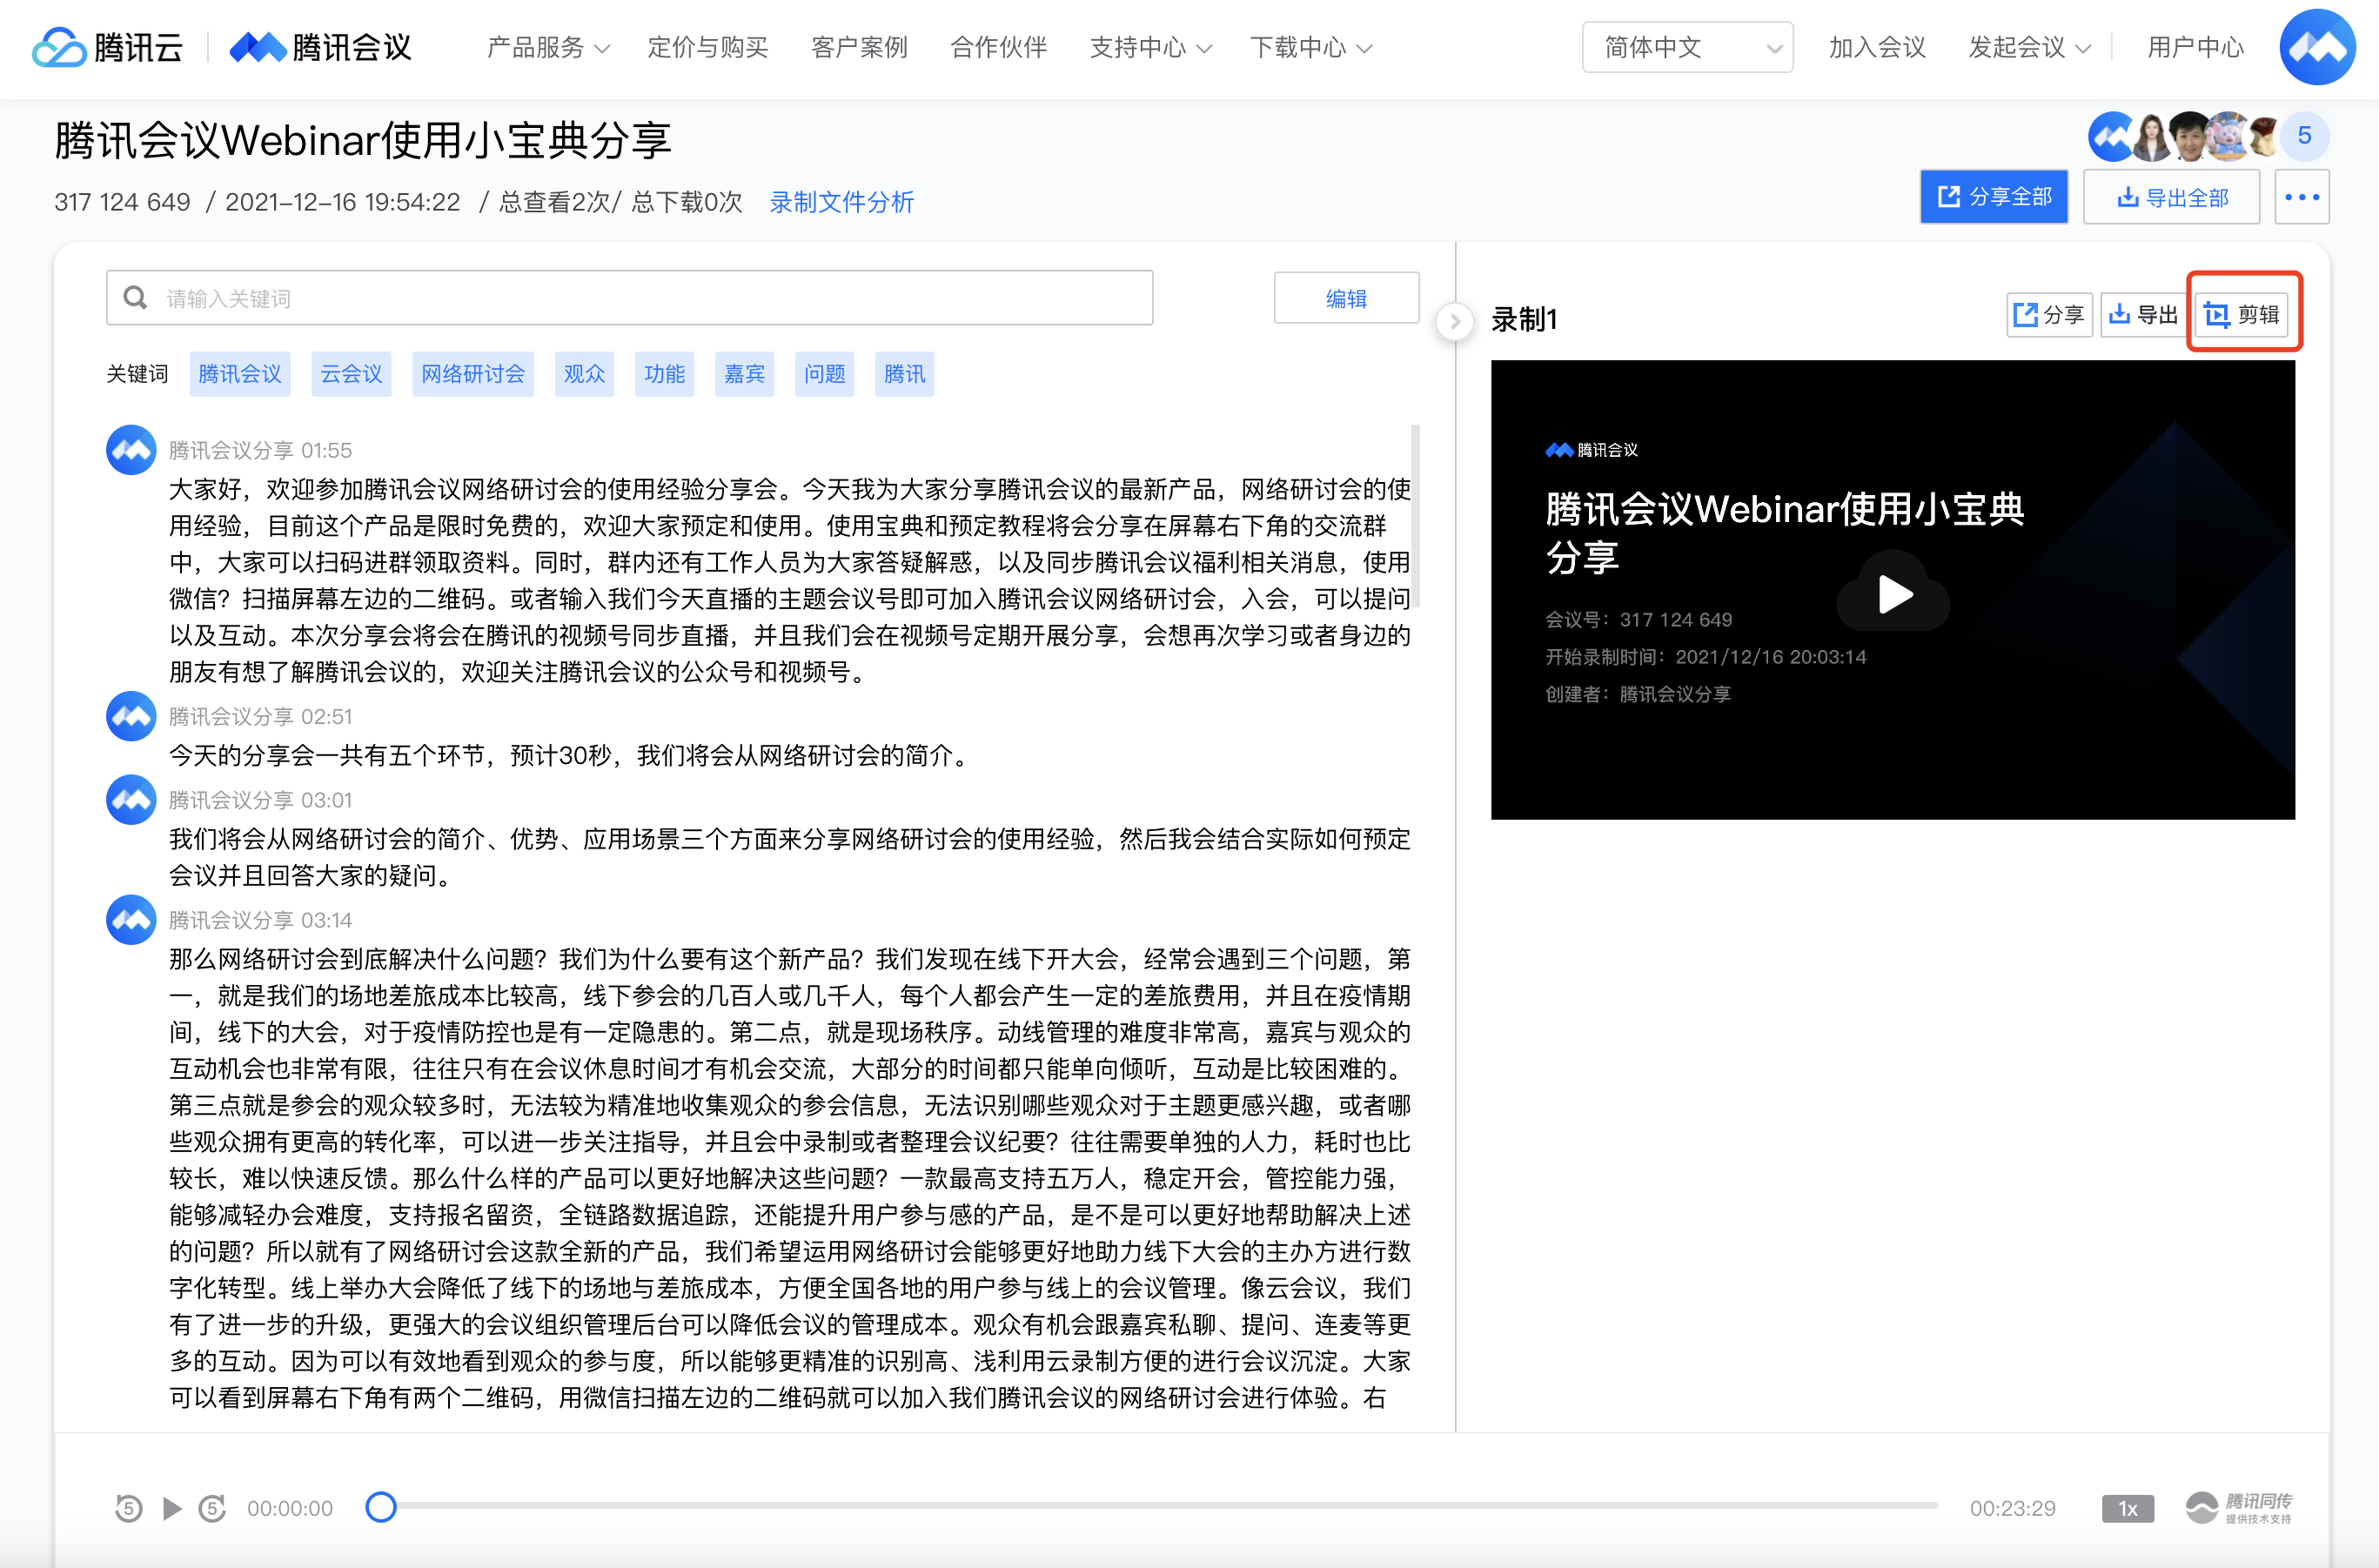The width and height of the screenshot is (2379, 1568).
Task: Open the user avatar in top-right corner
Action: click(x=2318, y=47)
